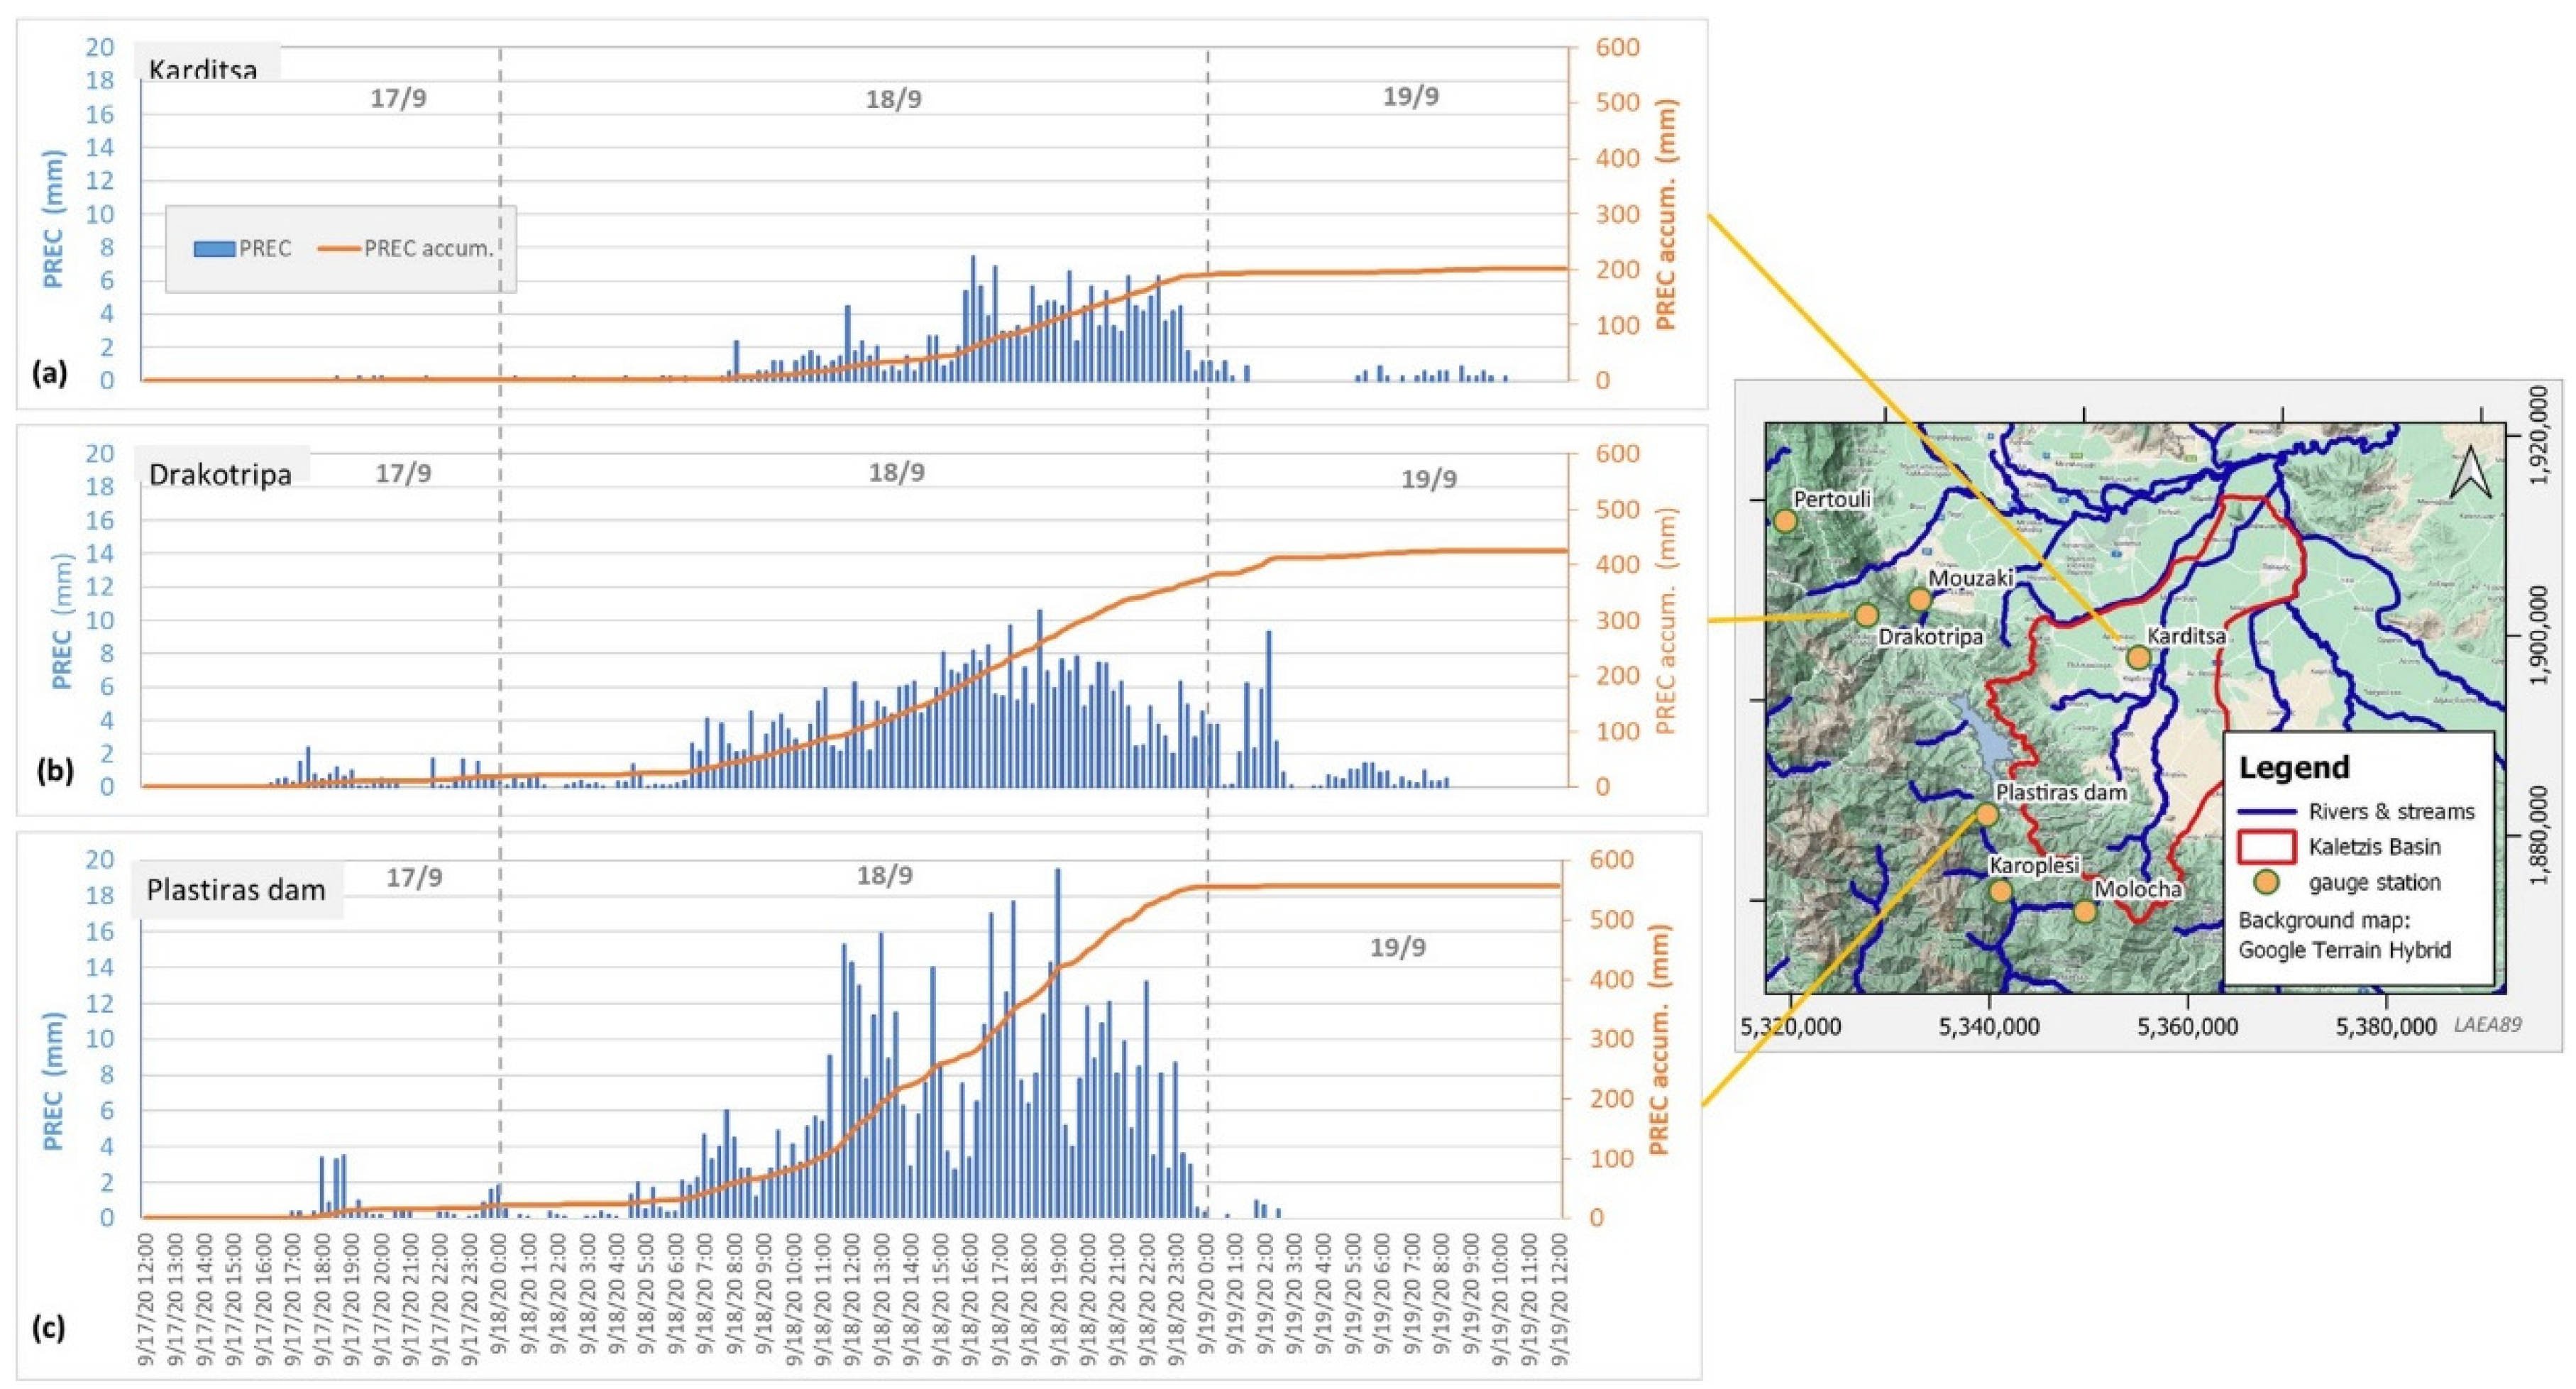Screen dimensions: 2576x1389
Task: Select the Karditsa station marker on the map
Action: [x=2139, y=657]
